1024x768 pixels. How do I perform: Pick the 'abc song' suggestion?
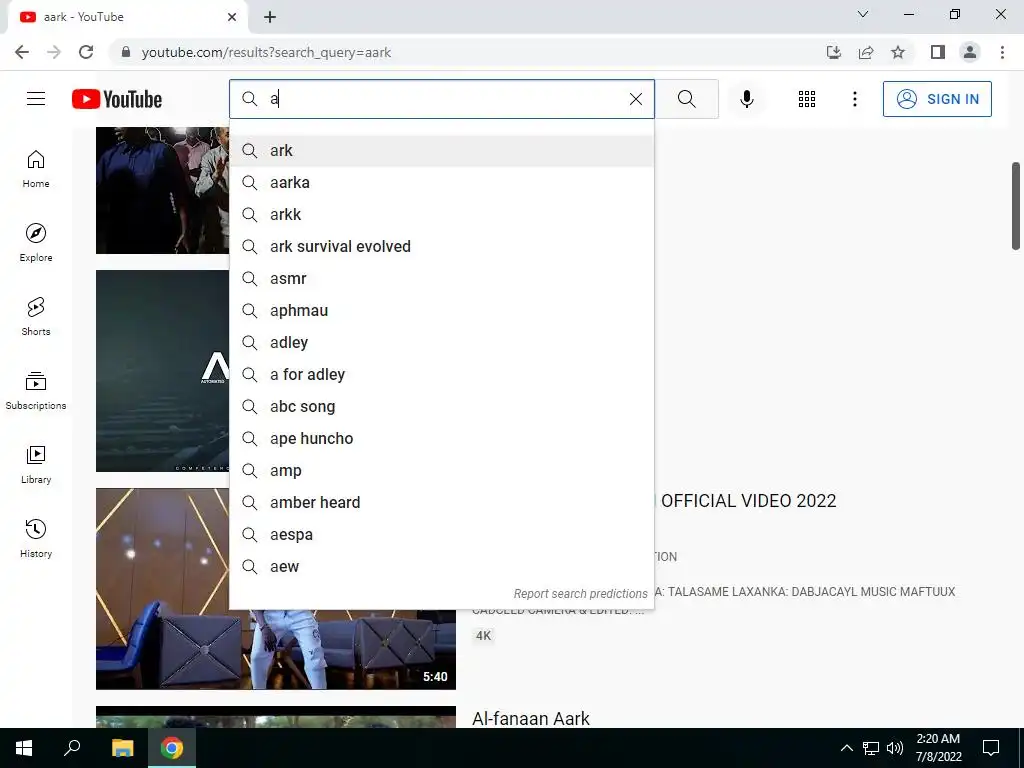441,407
